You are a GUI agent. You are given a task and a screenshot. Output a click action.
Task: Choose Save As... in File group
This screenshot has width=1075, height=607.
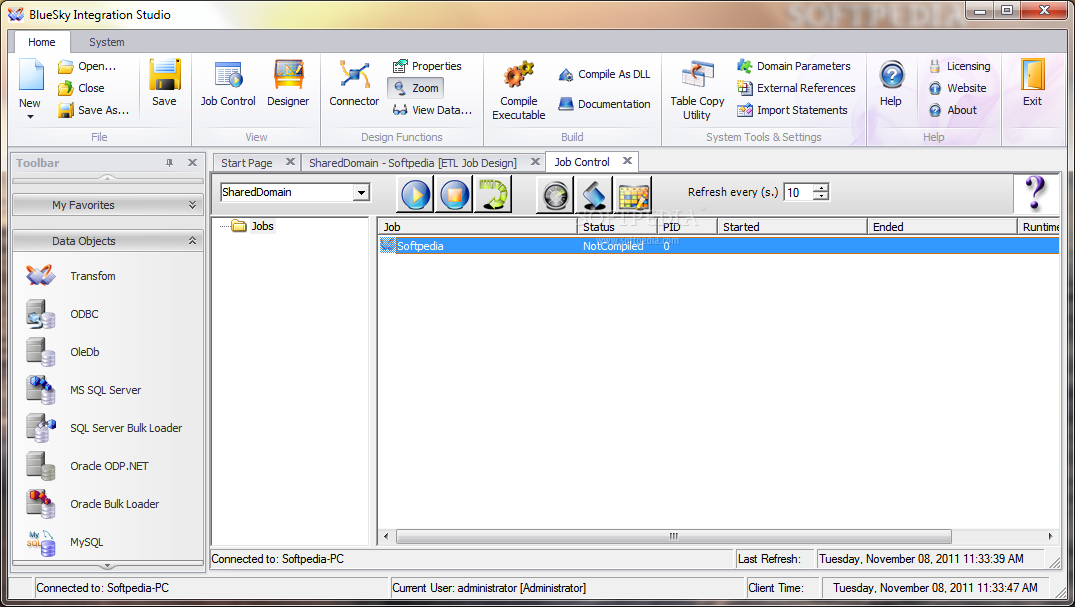tap(93, 110)
